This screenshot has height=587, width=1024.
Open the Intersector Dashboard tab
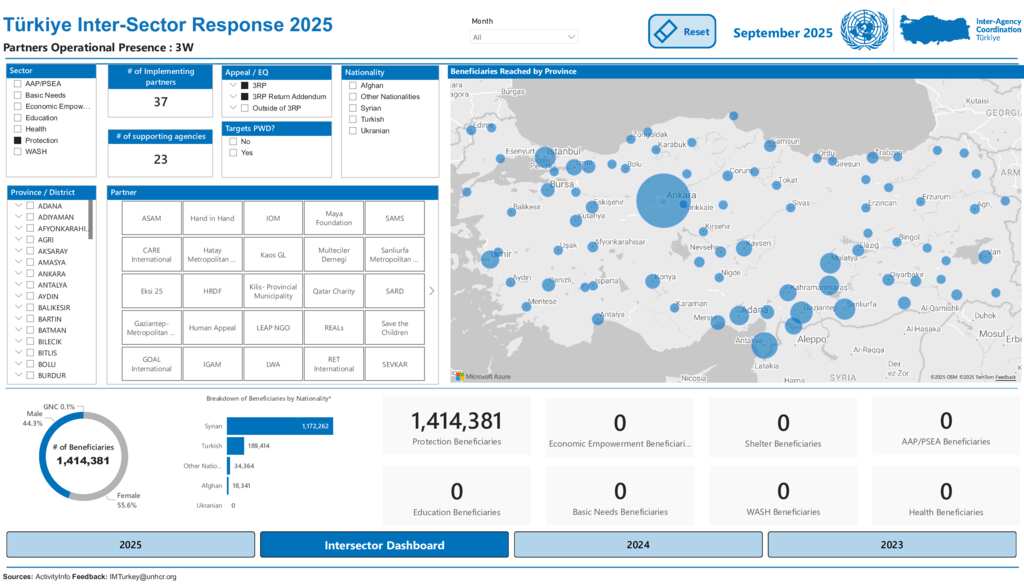tap(384, 545)
